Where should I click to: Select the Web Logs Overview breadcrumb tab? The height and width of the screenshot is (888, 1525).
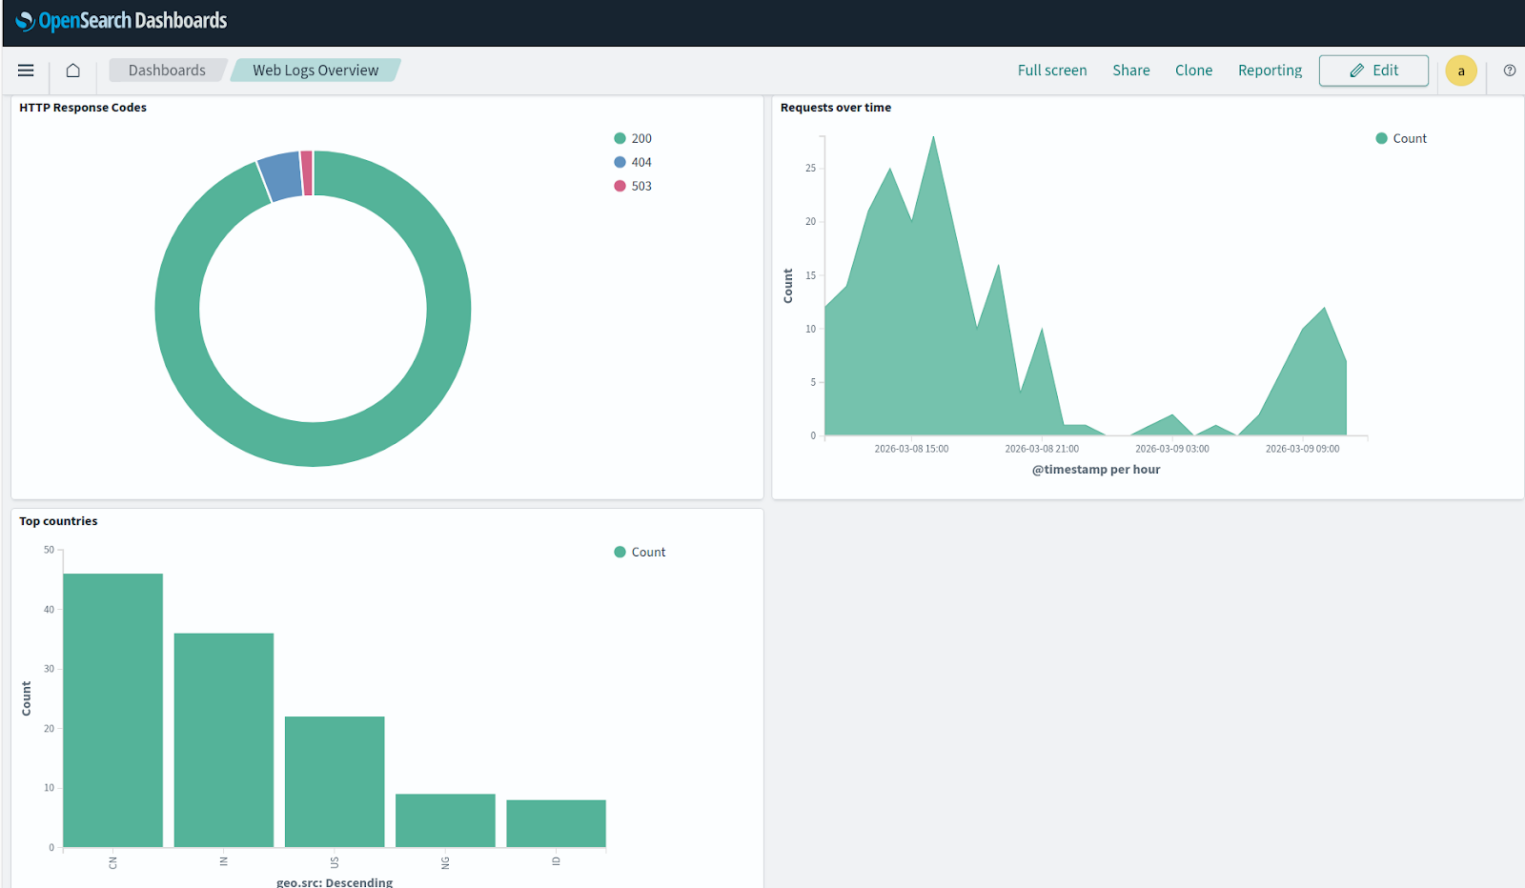[x=316, y=70]
